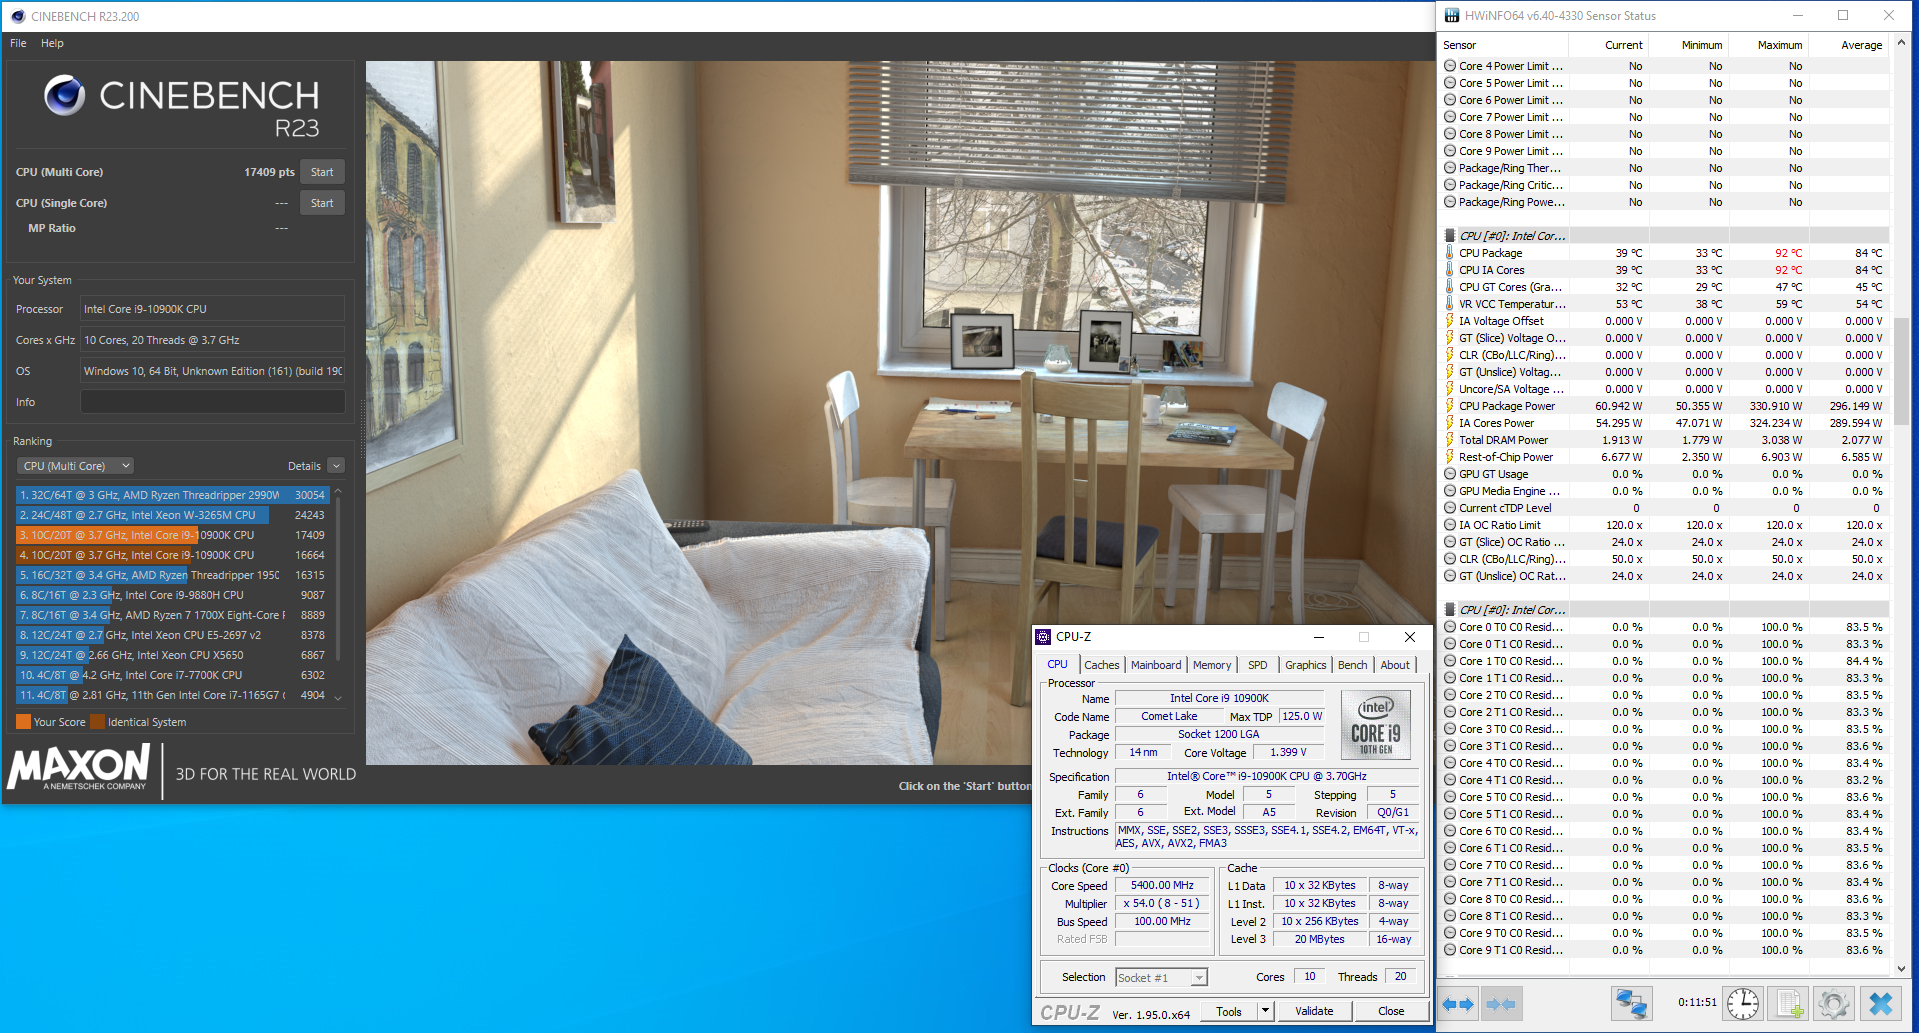This screenshot has width=1919, height=1033.
Task: Click lightning icon beside IA Cores Power
Action: (1449, 423)
